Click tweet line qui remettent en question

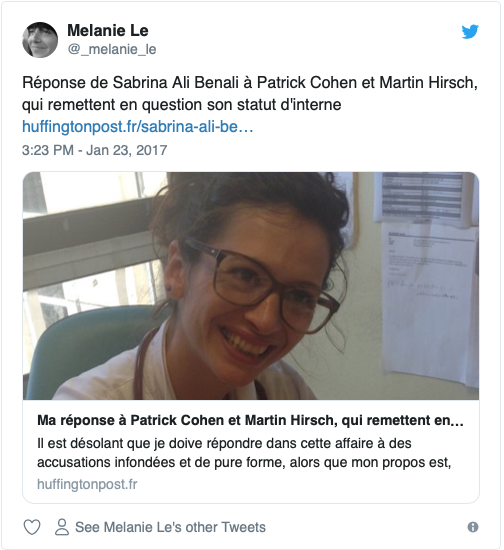[182, 105]
